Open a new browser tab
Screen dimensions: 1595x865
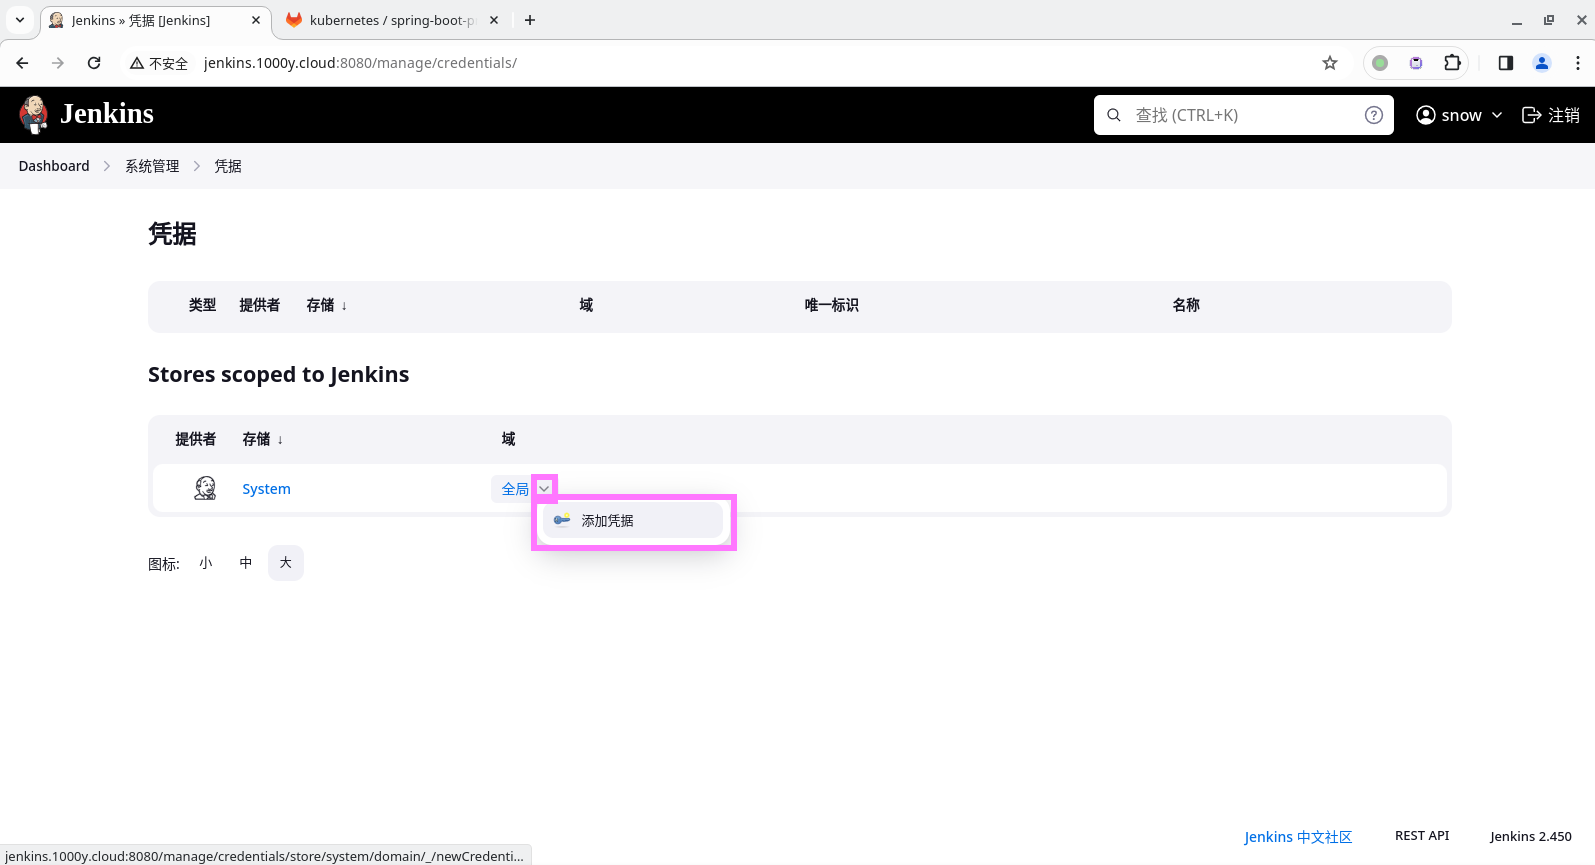[530, 20]
